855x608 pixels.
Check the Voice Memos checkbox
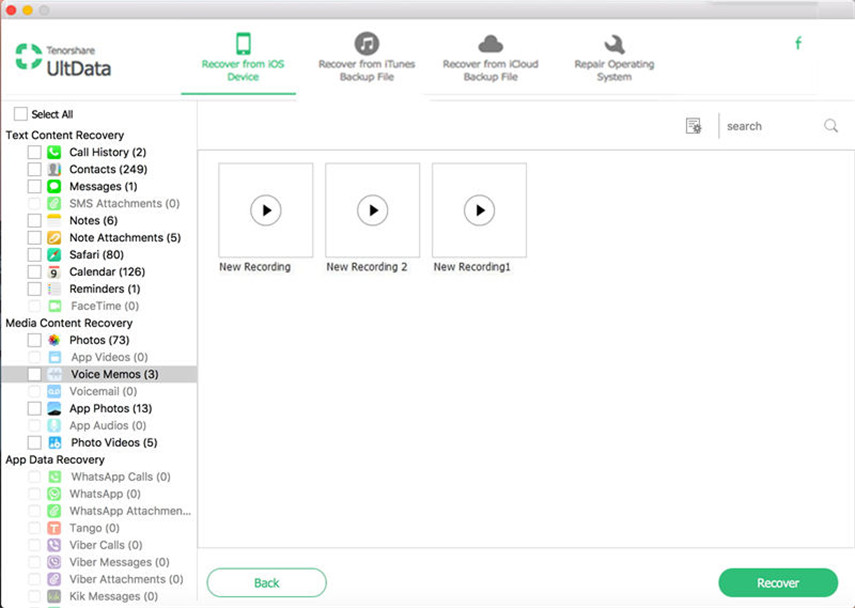[x=34, y=374]
